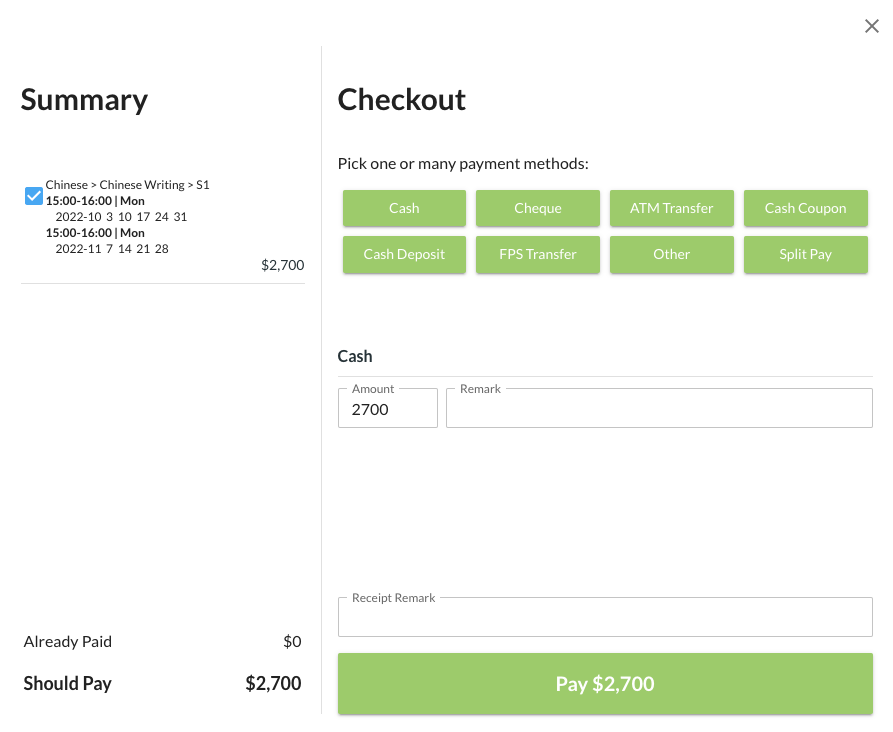Enable Split Pay option
This screenshot has width=893, height=732.
[805, 254]
